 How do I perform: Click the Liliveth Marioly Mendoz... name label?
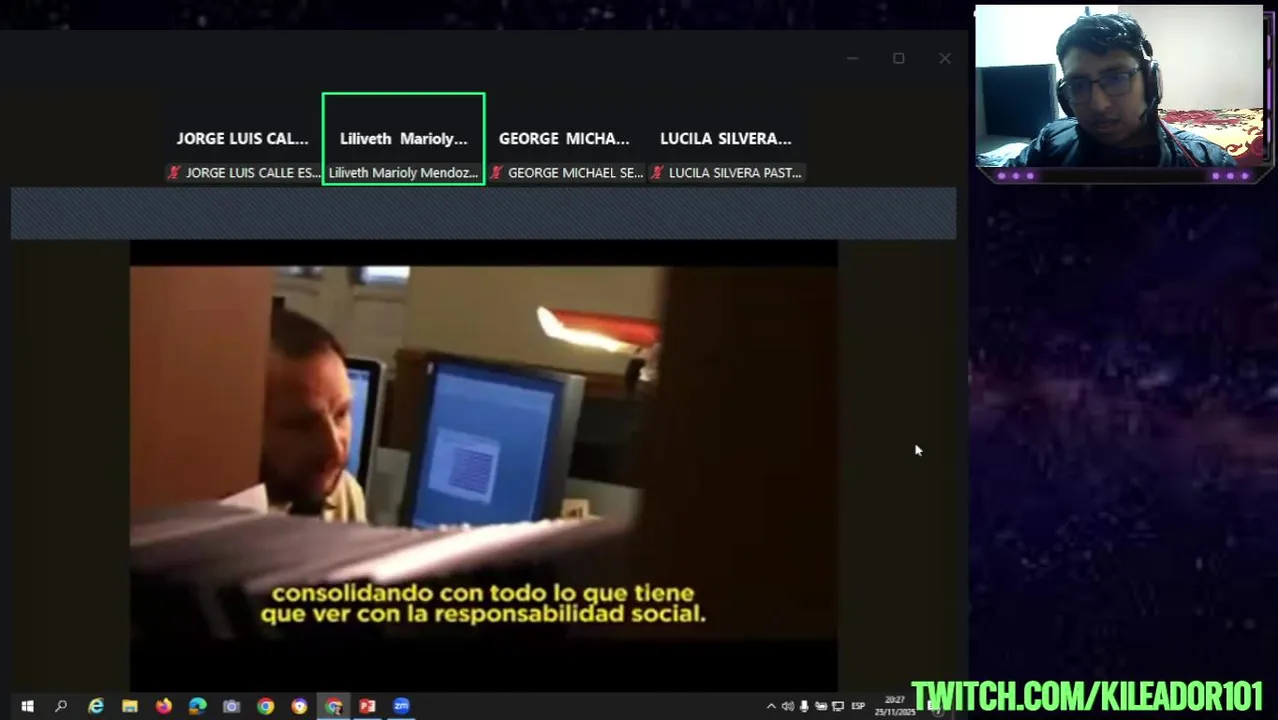[x=403, y=173]
